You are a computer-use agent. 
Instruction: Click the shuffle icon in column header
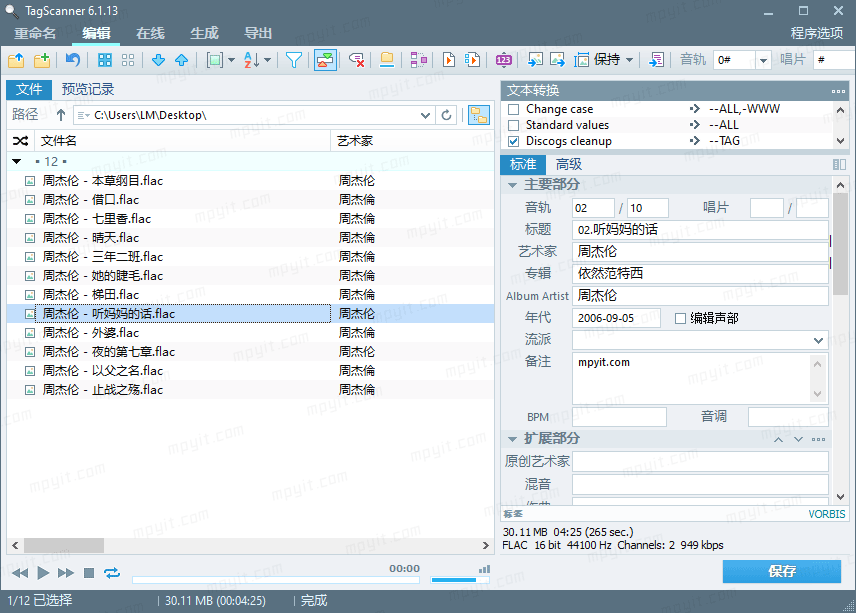[20, 141]
